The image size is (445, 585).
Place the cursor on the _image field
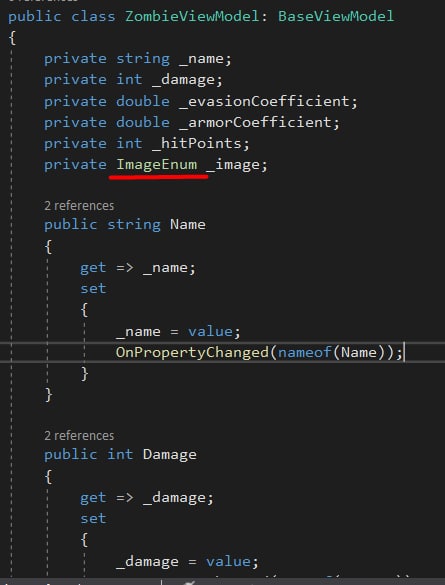tap(233, 165)
